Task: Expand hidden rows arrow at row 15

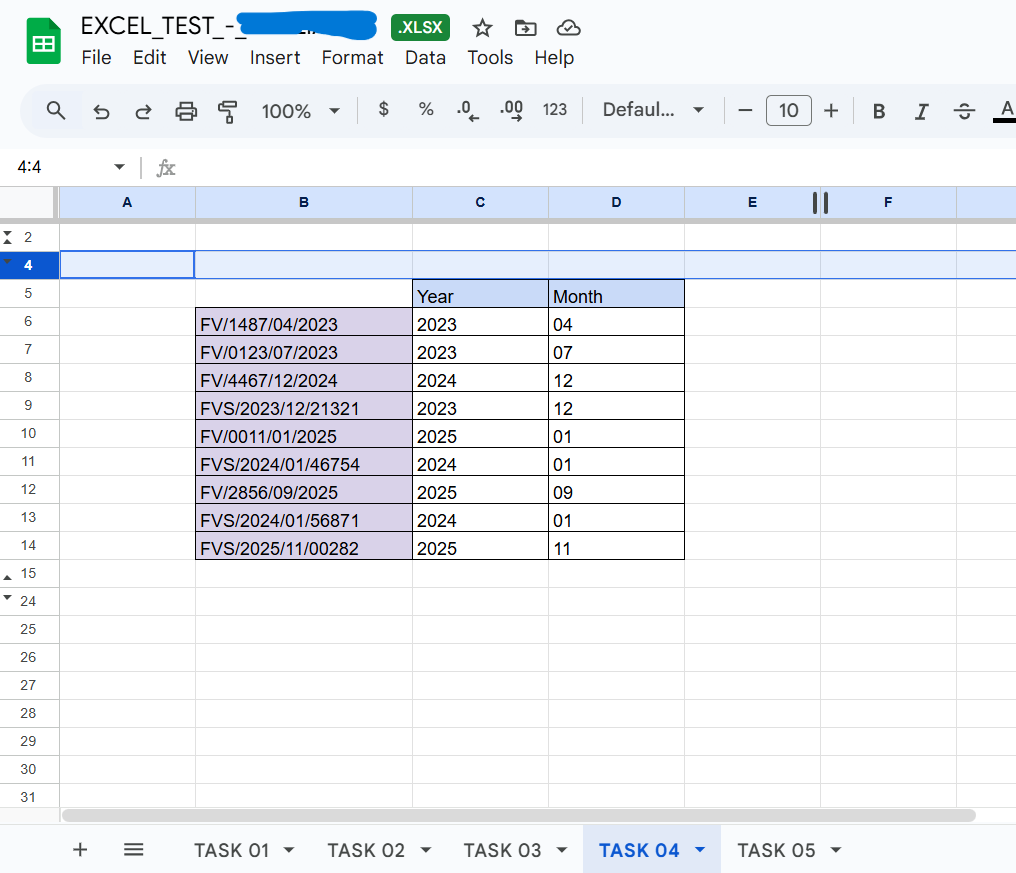Action: click(x=8, y=577)
